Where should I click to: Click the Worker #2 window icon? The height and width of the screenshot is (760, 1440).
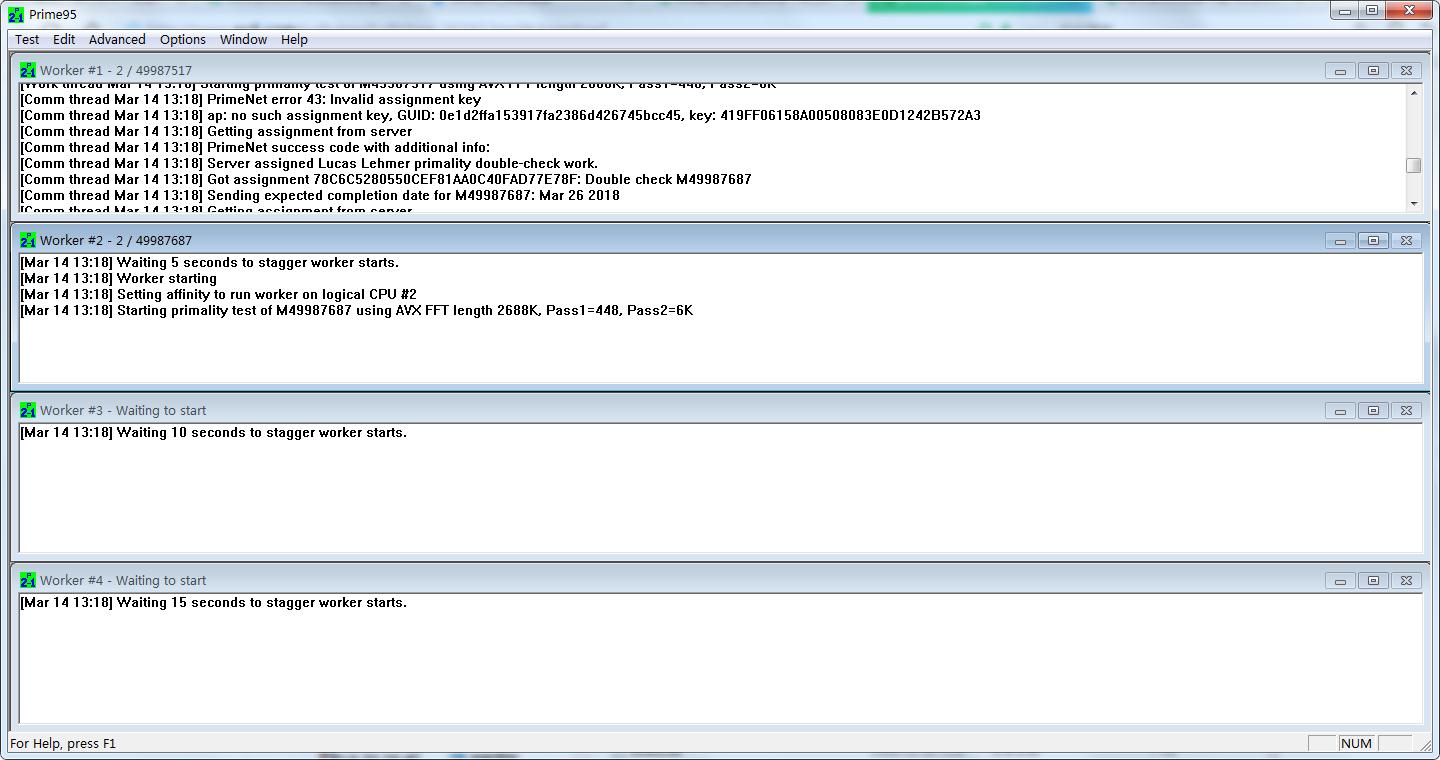[x=28, y=240]
